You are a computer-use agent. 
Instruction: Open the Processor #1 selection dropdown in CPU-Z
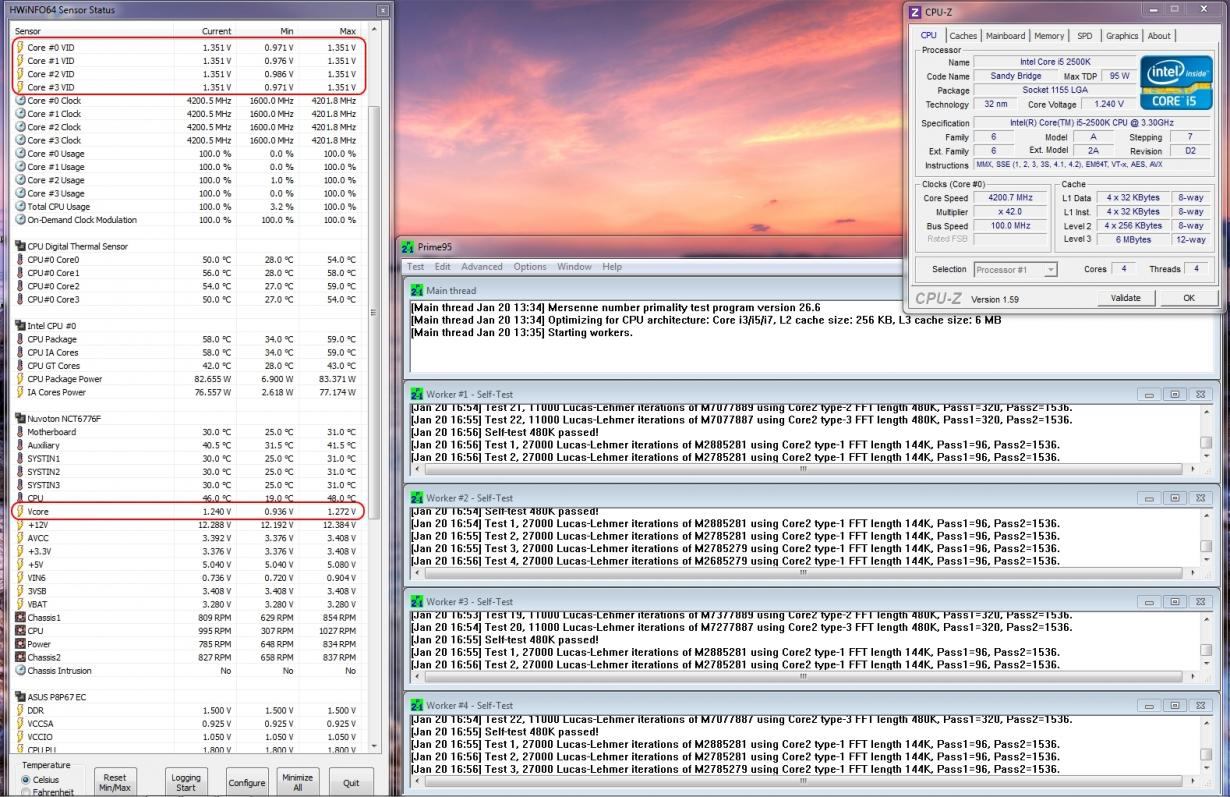[1016, 270]
